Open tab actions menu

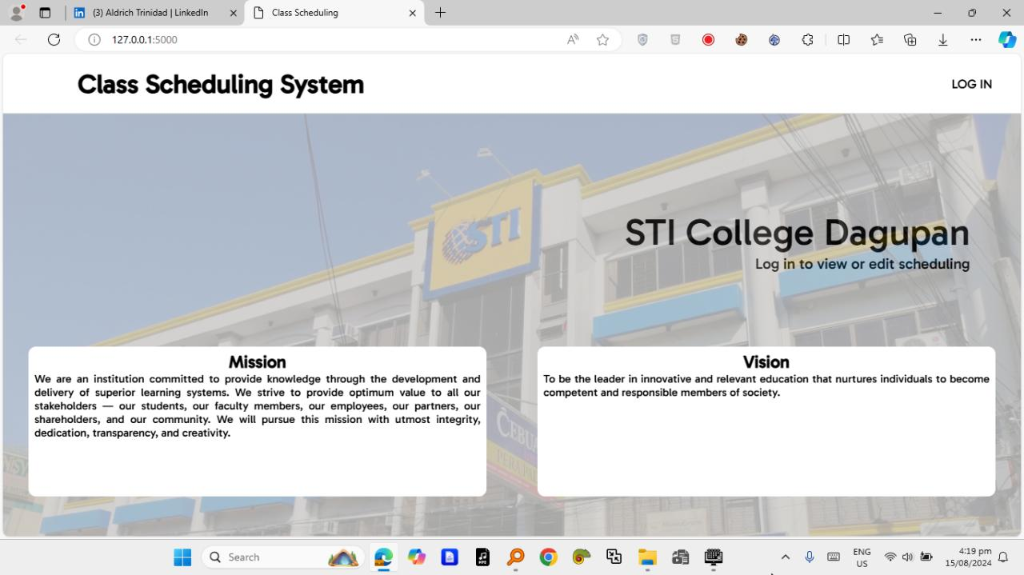[x=44, y=12]
